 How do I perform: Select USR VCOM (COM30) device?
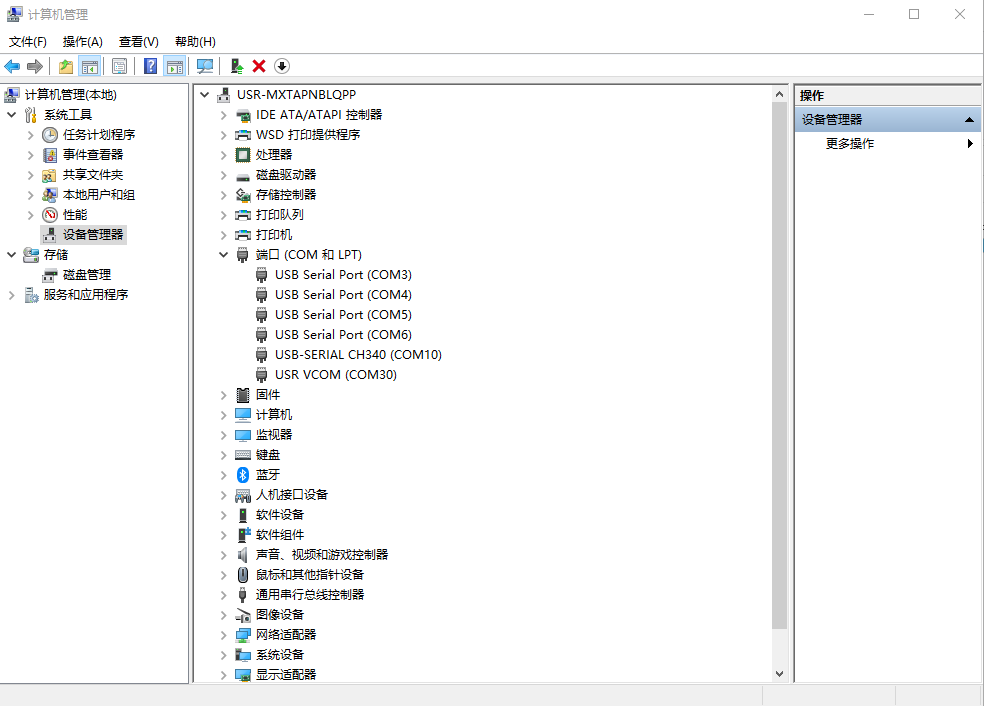(x=336, y=375)
